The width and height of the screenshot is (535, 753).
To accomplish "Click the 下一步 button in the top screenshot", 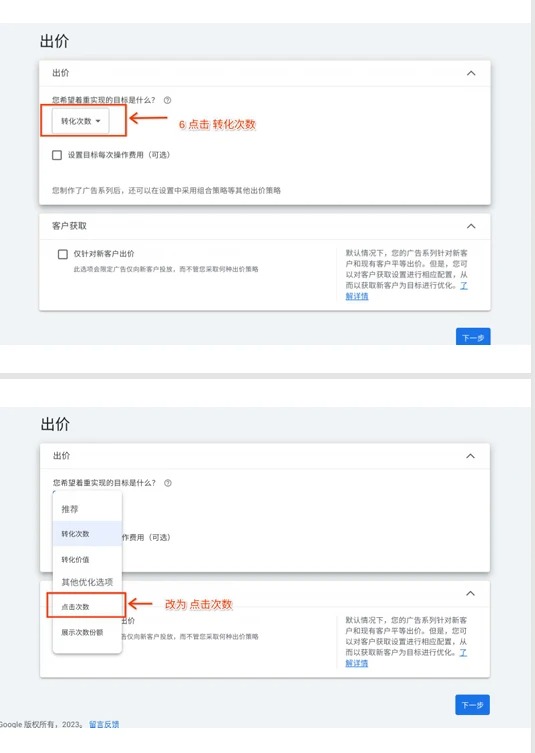I will [x=473, y=337].
